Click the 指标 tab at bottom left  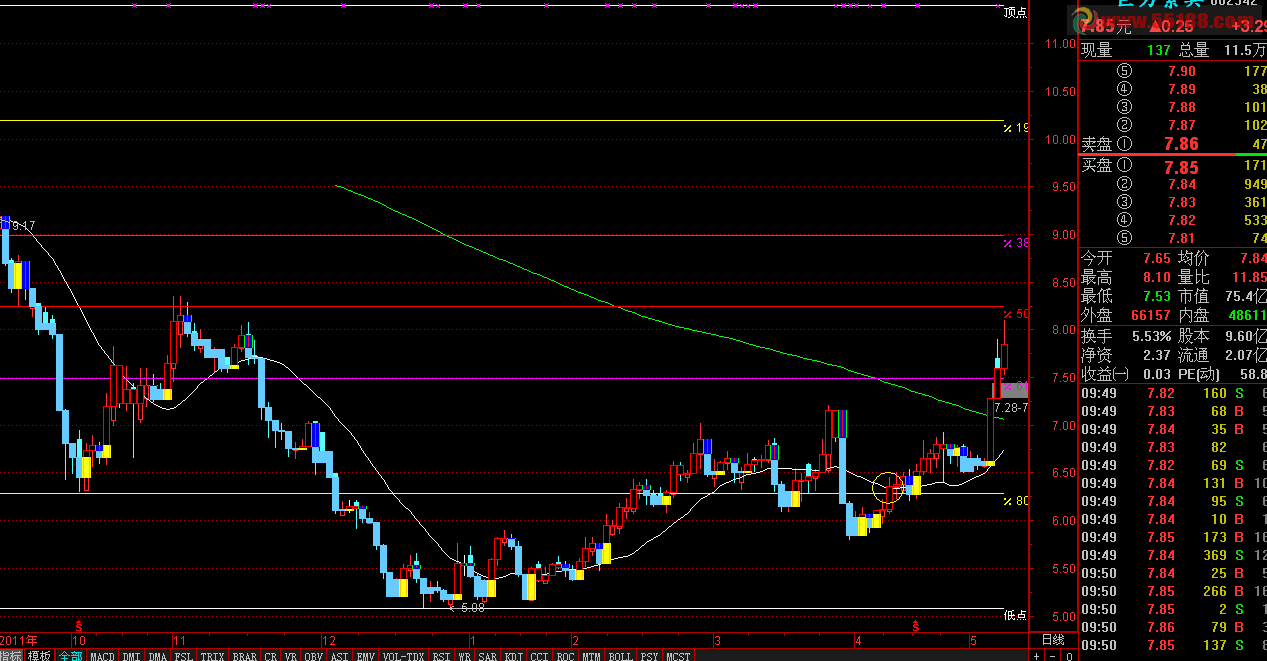[x=11, y=656]
